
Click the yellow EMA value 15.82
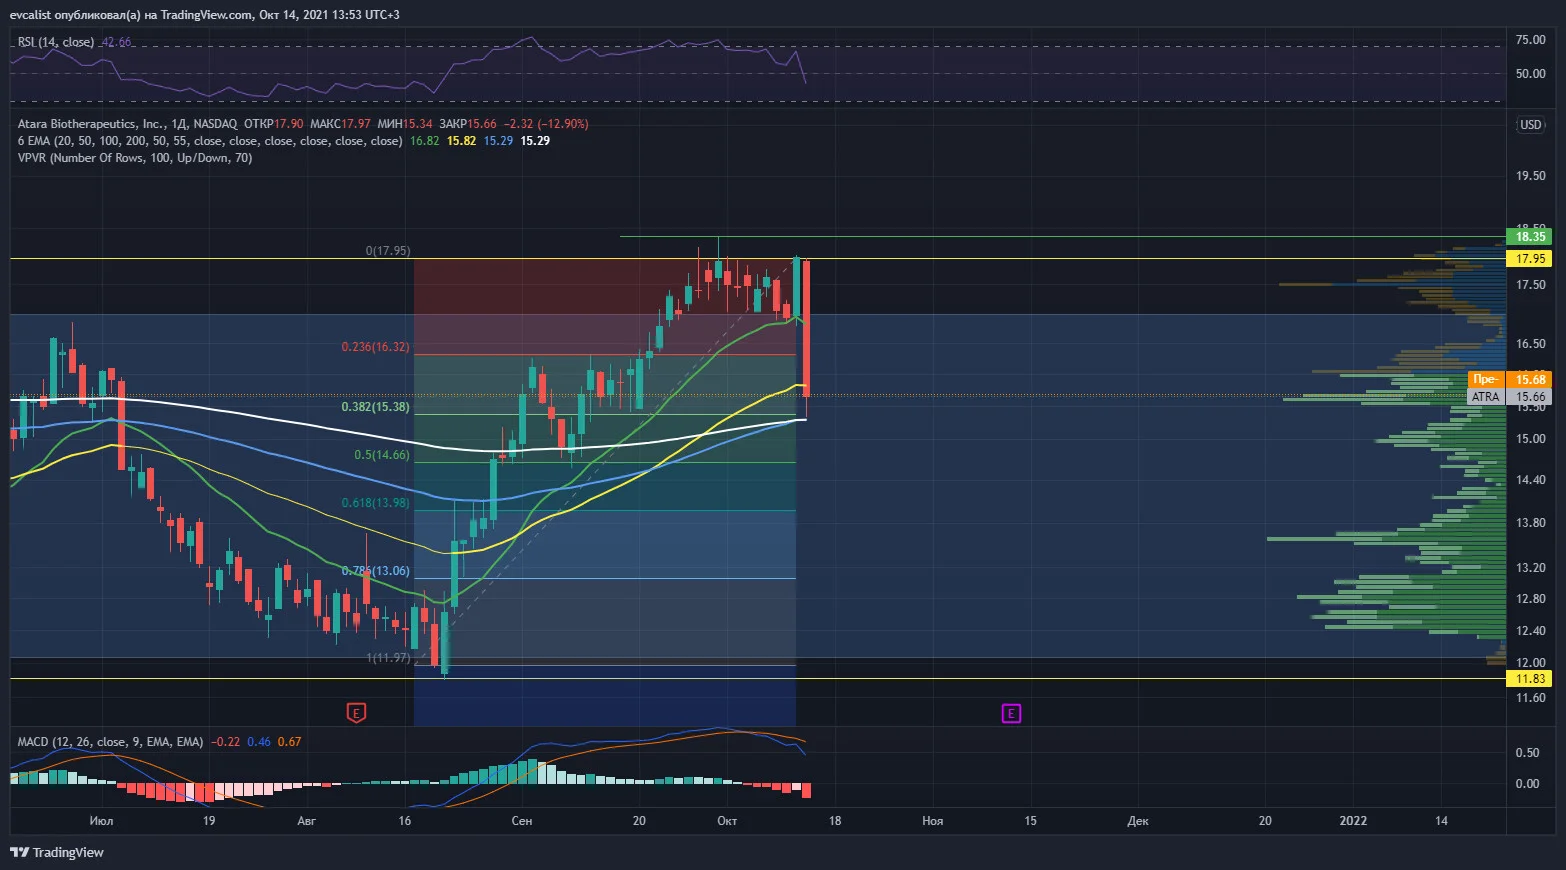point(462,141)
